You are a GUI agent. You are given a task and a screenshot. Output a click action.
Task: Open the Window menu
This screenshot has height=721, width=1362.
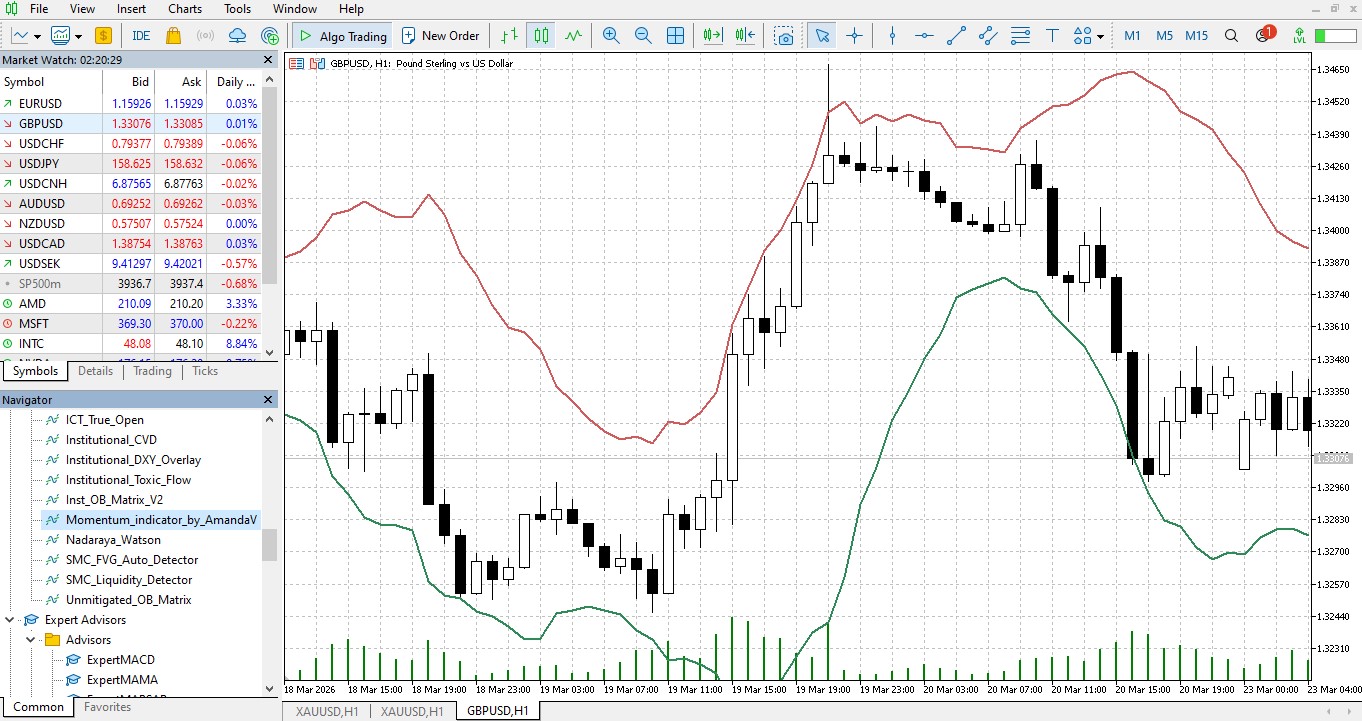[x=295, y=9]
